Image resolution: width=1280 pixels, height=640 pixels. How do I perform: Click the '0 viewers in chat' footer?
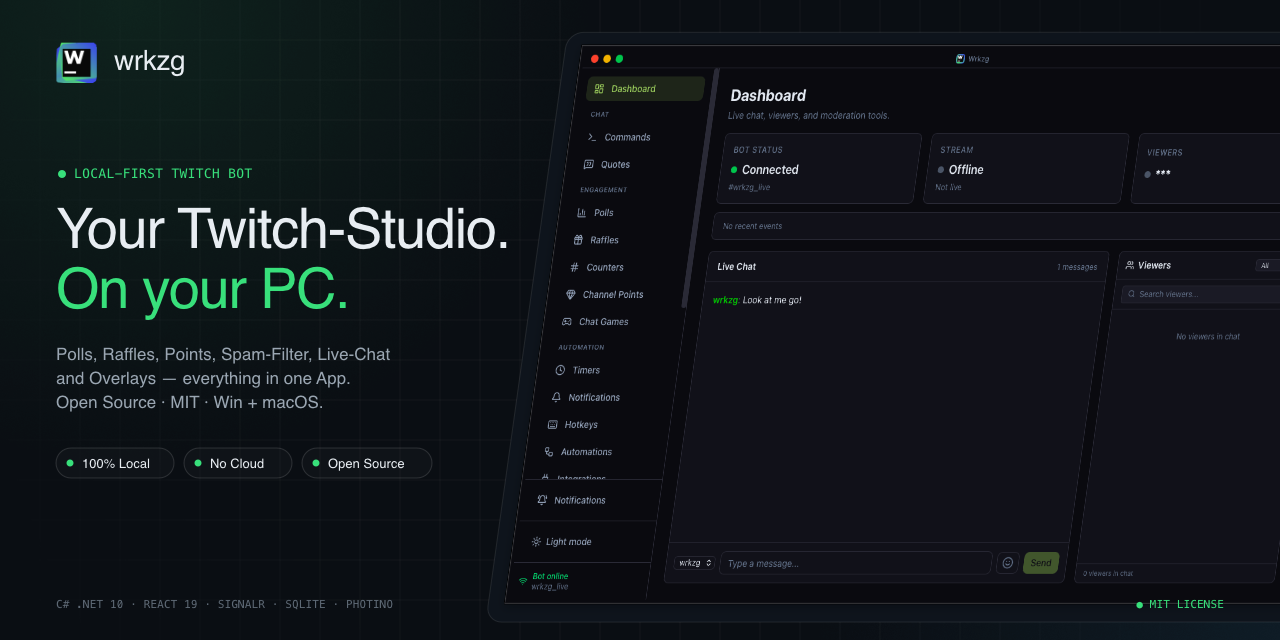point(1108,573)
